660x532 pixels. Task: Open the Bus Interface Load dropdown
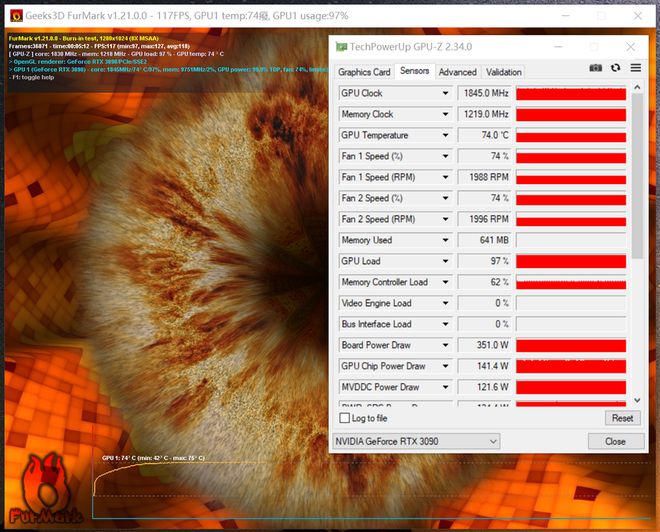coord(445,324)
